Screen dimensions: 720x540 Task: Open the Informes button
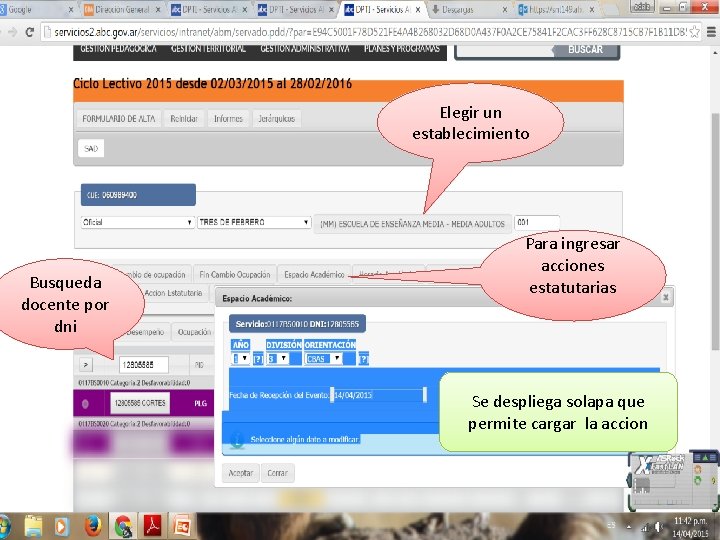228,118
